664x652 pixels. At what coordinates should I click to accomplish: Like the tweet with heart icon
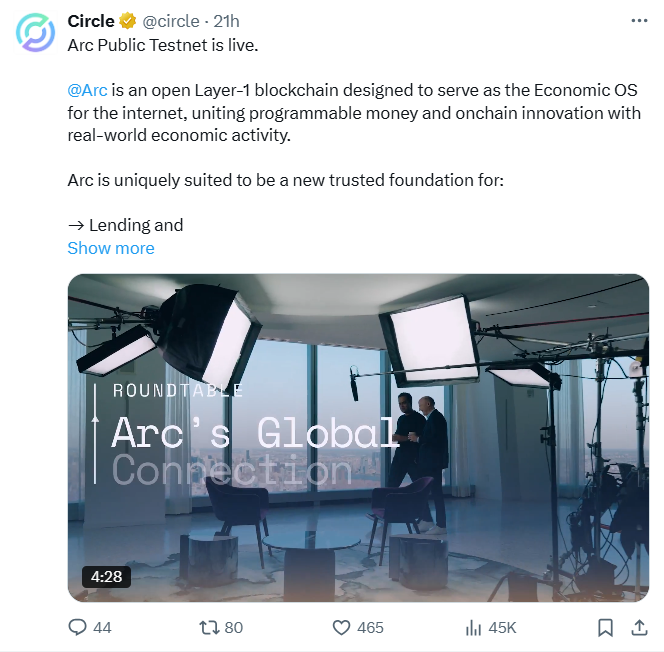(x=341, y=627)
